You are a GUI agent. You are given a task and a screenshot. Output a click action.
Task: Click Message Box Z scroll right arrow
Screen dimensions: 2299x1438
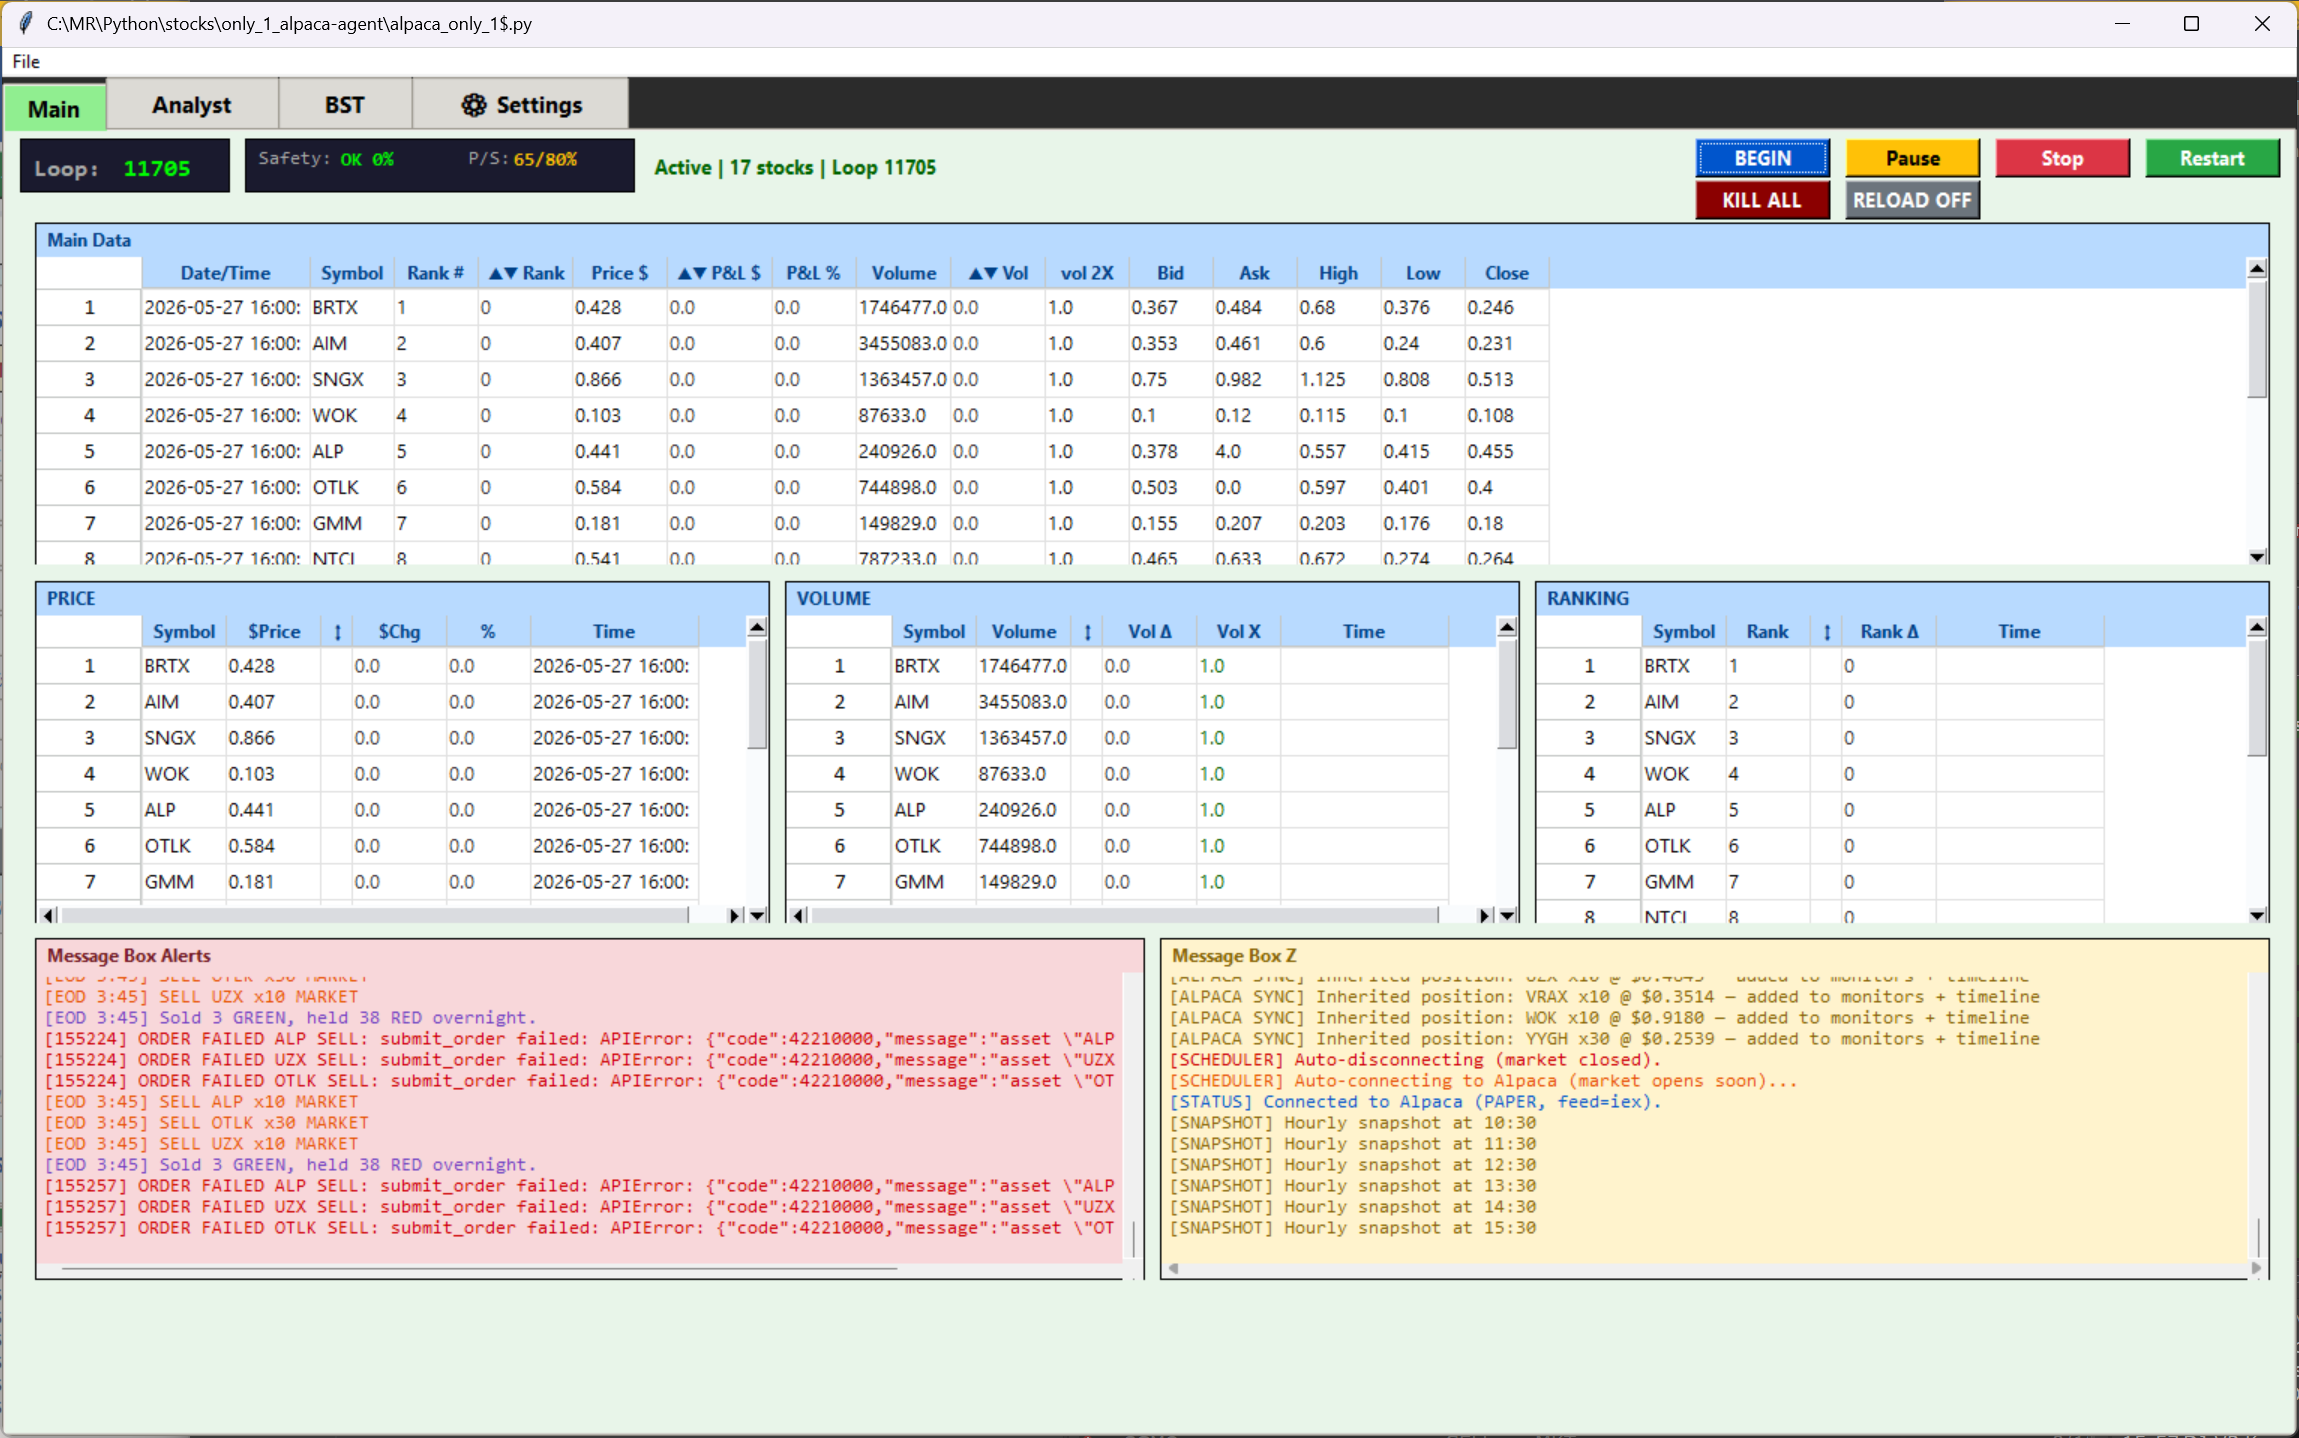coord(2255,1268)
